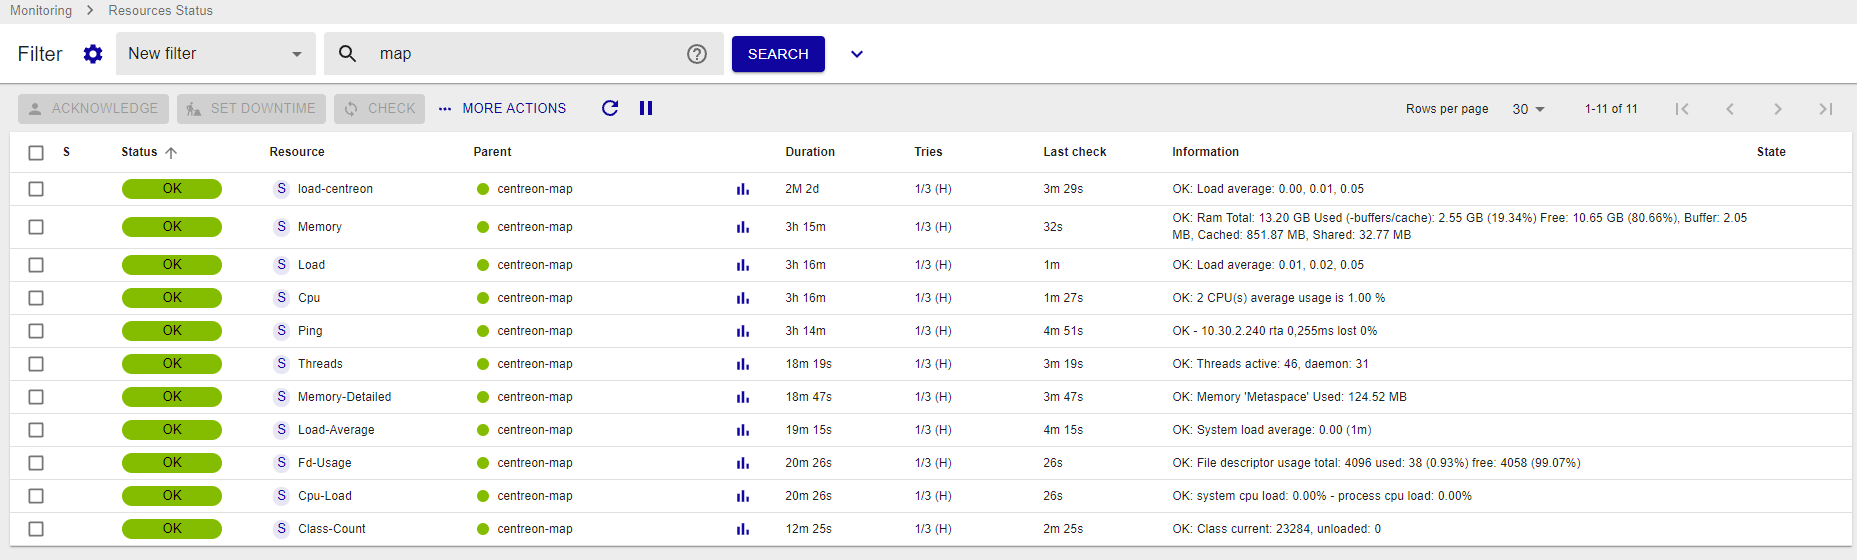
Task: Pause auto-refresh of the list
Action: click(x=646, y=108)
